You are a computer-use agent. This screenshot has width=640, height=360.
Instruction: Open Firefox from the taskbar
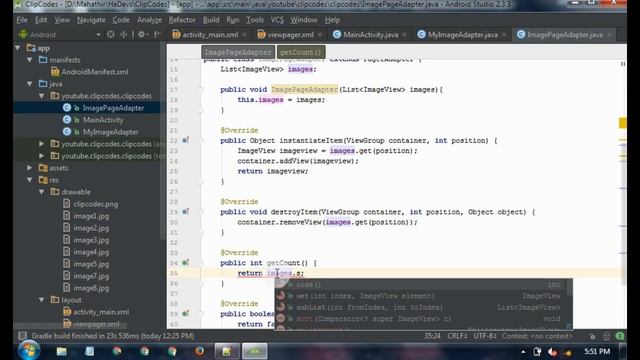coord(199,351)
